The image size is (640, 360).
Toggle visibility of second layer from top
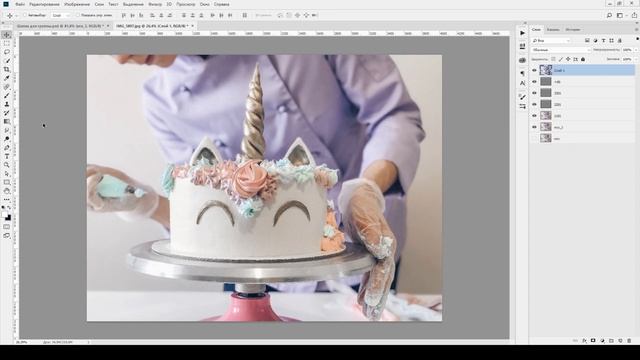click(534, 82)
